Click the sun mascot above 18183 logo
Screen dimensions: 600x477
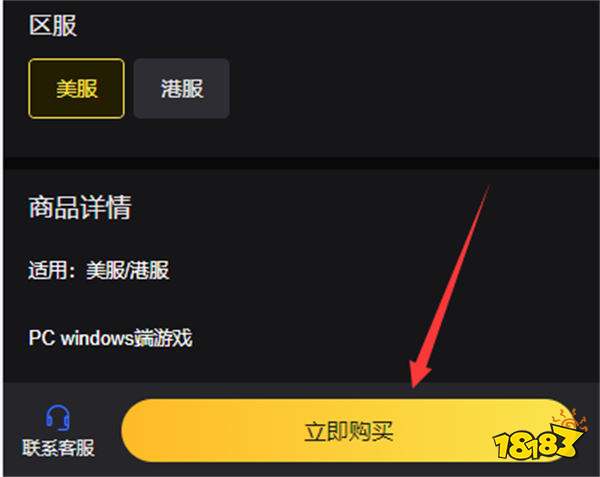pyautogui.click(x=570, y=422)
